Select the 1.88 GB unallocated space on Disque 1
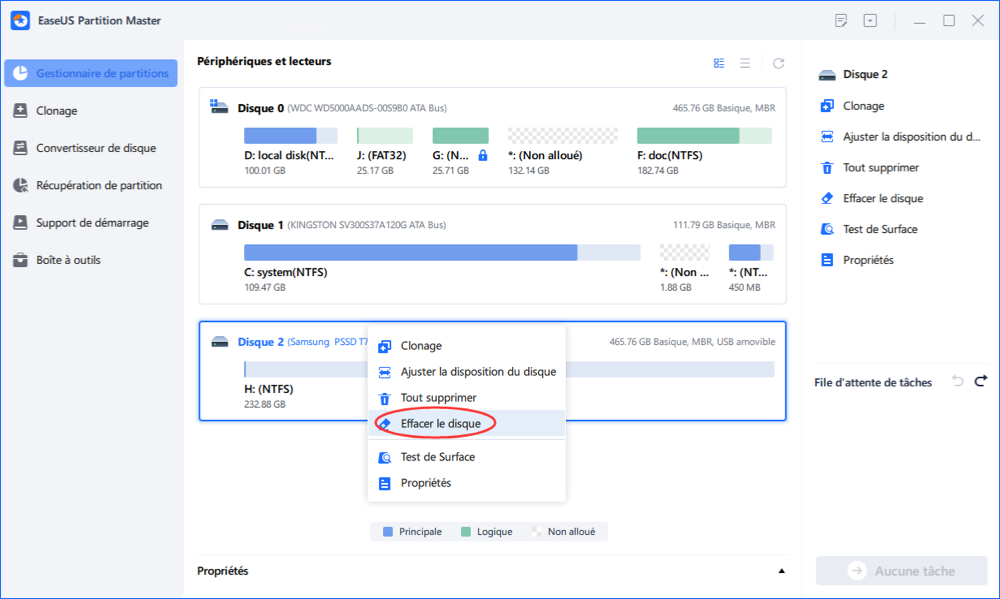1000x599 pixels. click(x=684, y=252)
